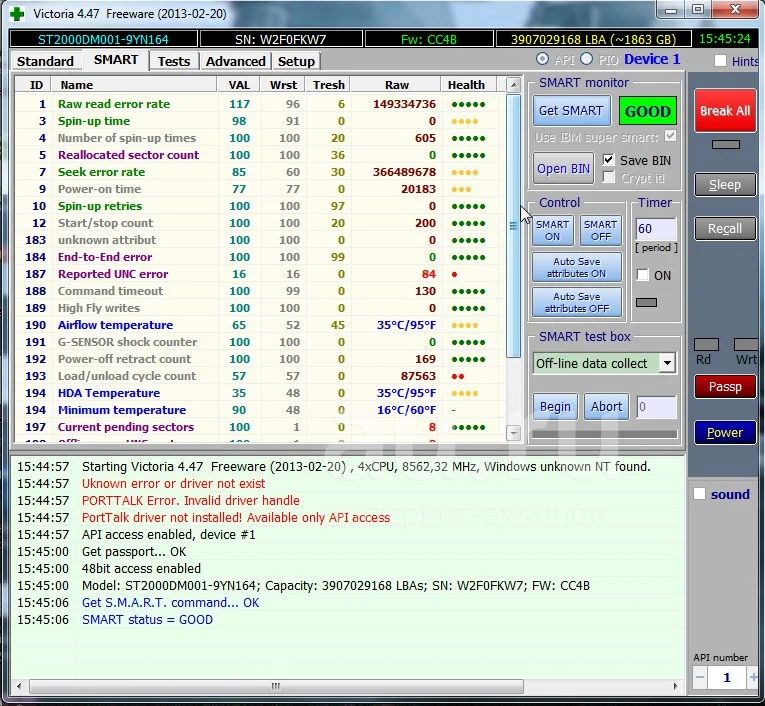Click the Sleep button
Image resolution: width=765 pixels, height=706 pixels.
(725, 184)
